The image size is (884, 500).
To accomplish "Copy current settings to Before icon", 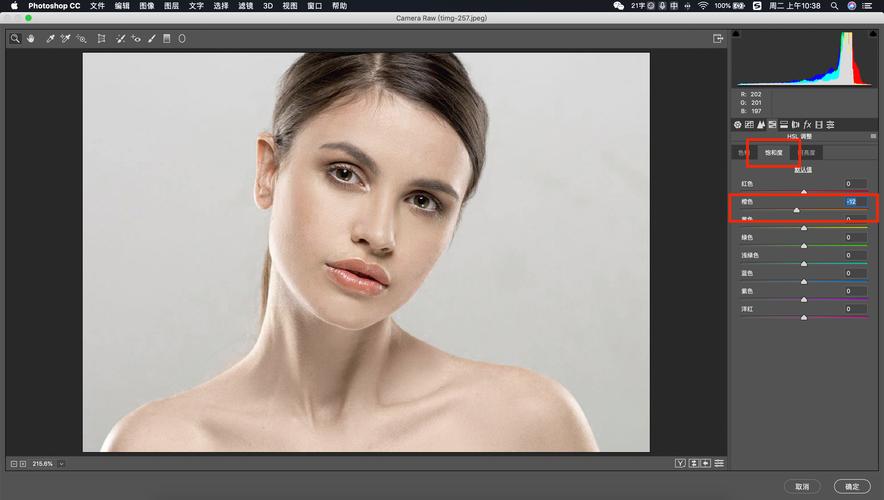I will [706, 463].
